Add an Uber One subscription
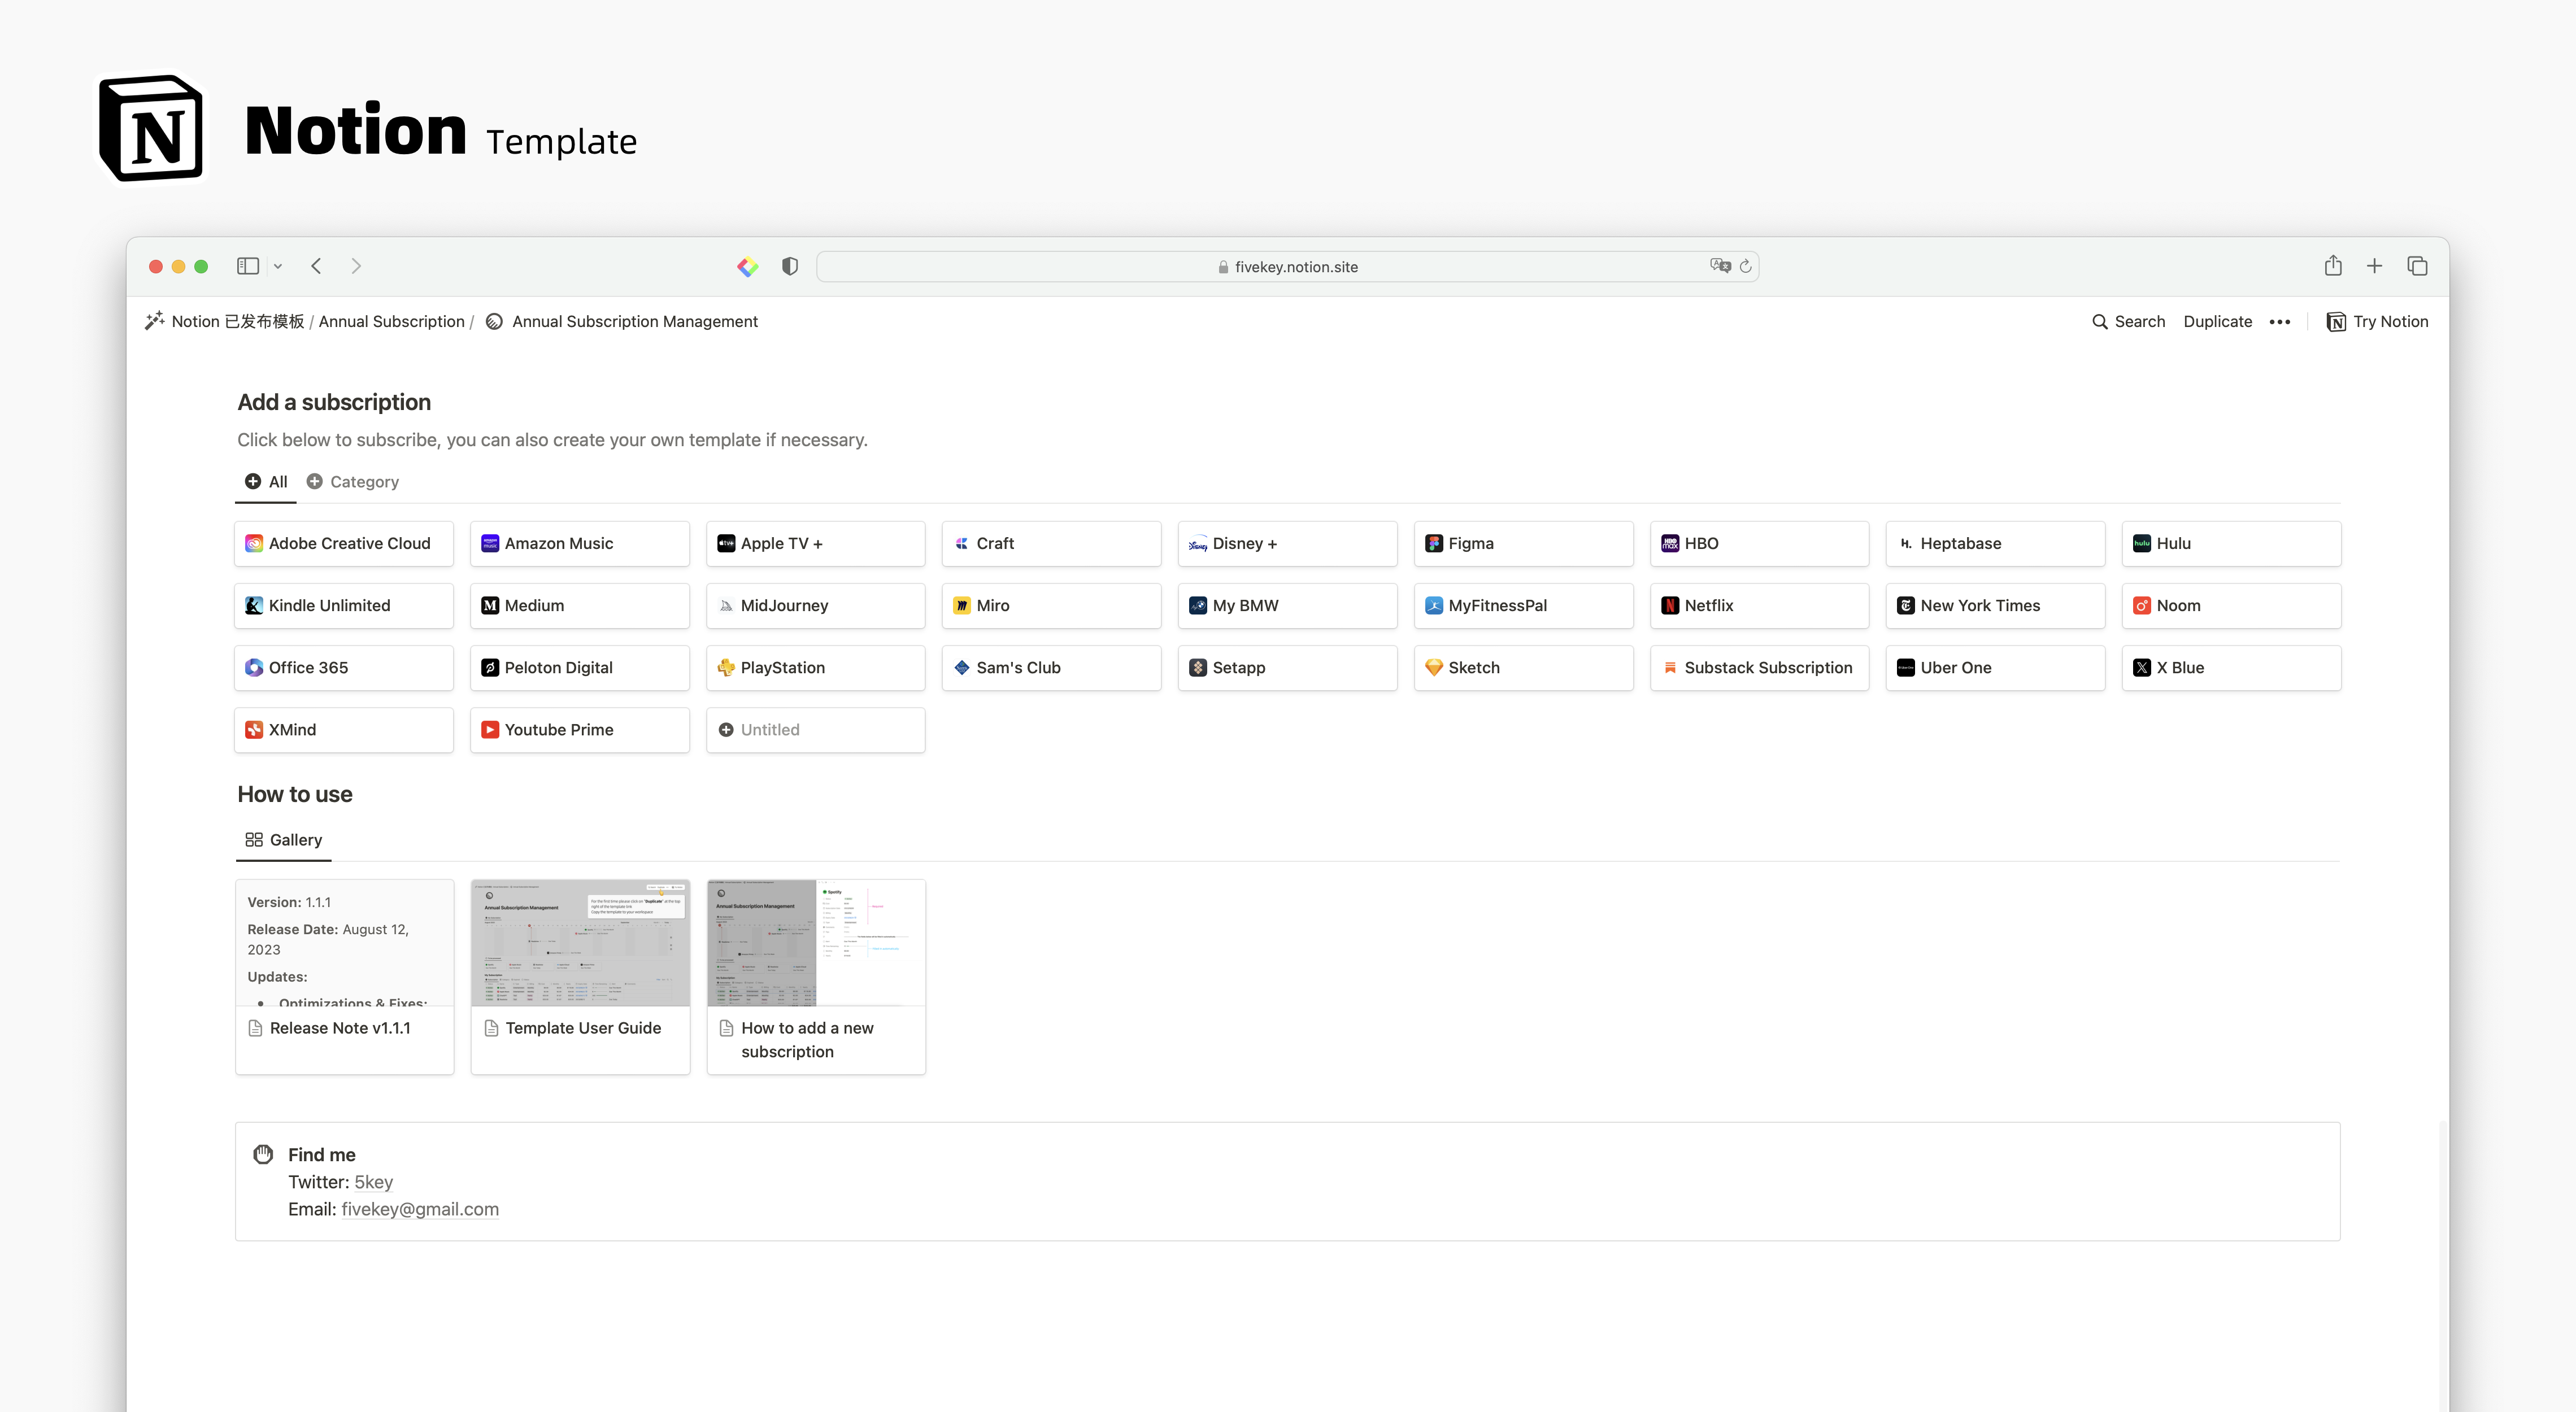 pyautogui.click(x=1995, y=668)
